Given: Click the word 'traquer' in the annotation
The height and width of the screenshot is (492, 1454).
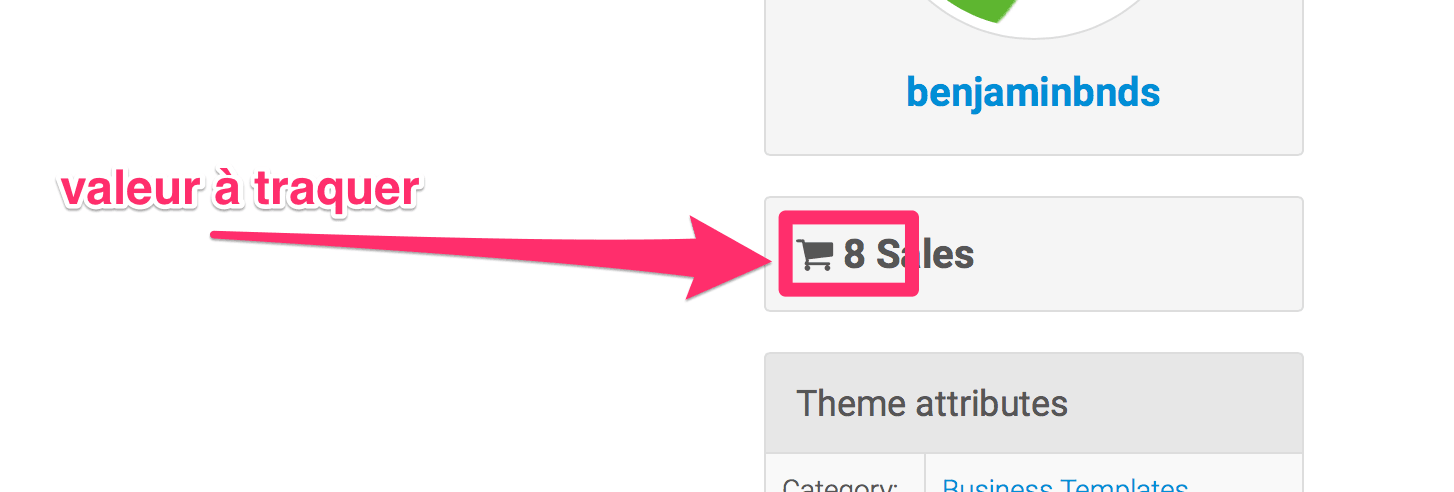Looking at the screenshot, I should [x=335, y=190].
